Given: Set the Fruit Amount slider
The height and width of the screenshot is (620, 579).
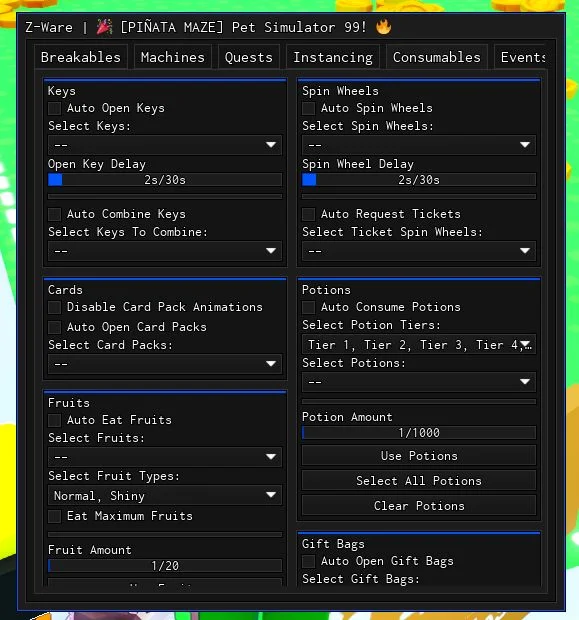Looking at the screenshot, I should point(165,566).
